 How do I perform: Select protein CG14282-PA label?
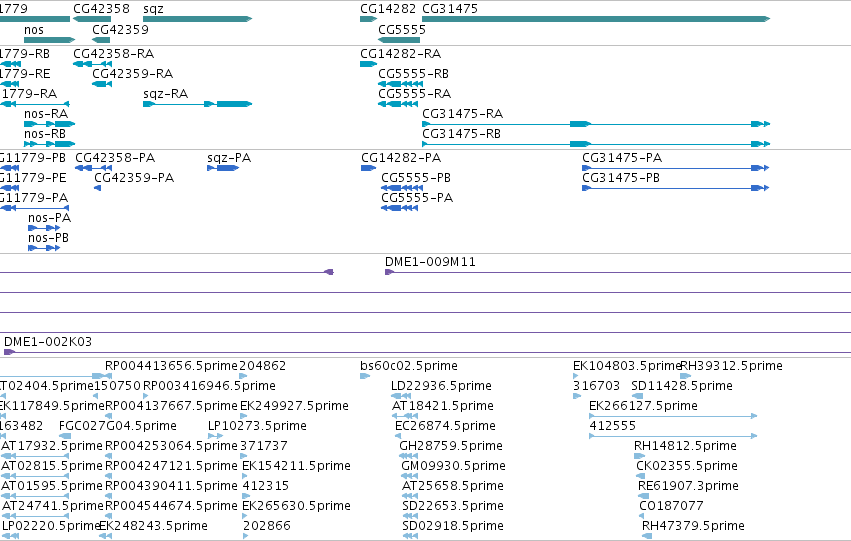click(401, 158)
